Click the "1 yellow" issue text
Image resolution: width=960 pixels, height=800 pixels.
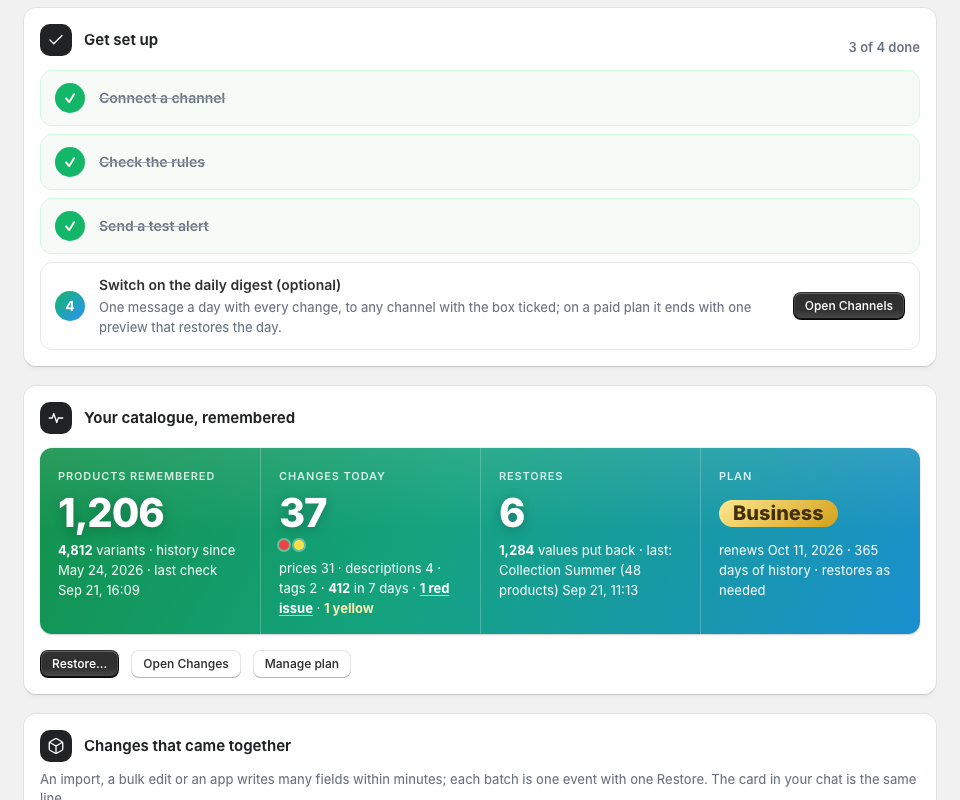tap(348, 608)
